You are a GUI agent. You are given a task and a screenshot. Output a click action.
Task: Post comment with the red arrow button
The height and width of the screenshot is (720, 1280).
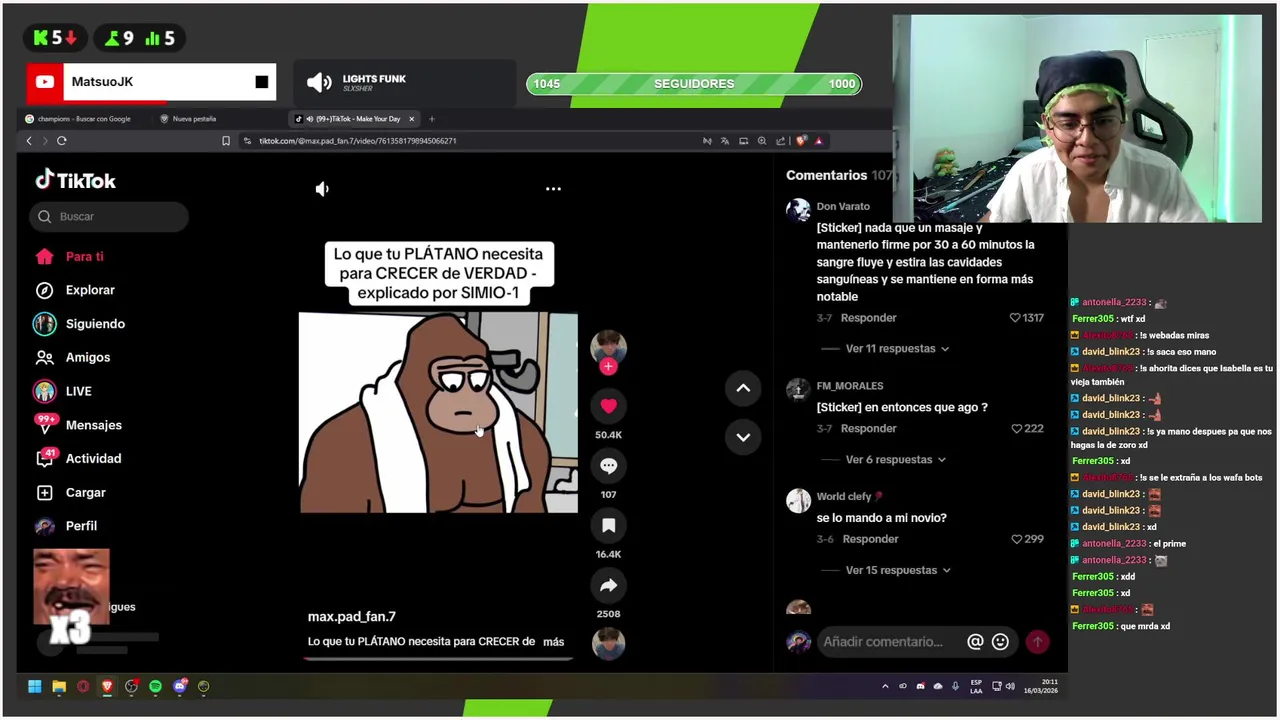click(1037, 642)
